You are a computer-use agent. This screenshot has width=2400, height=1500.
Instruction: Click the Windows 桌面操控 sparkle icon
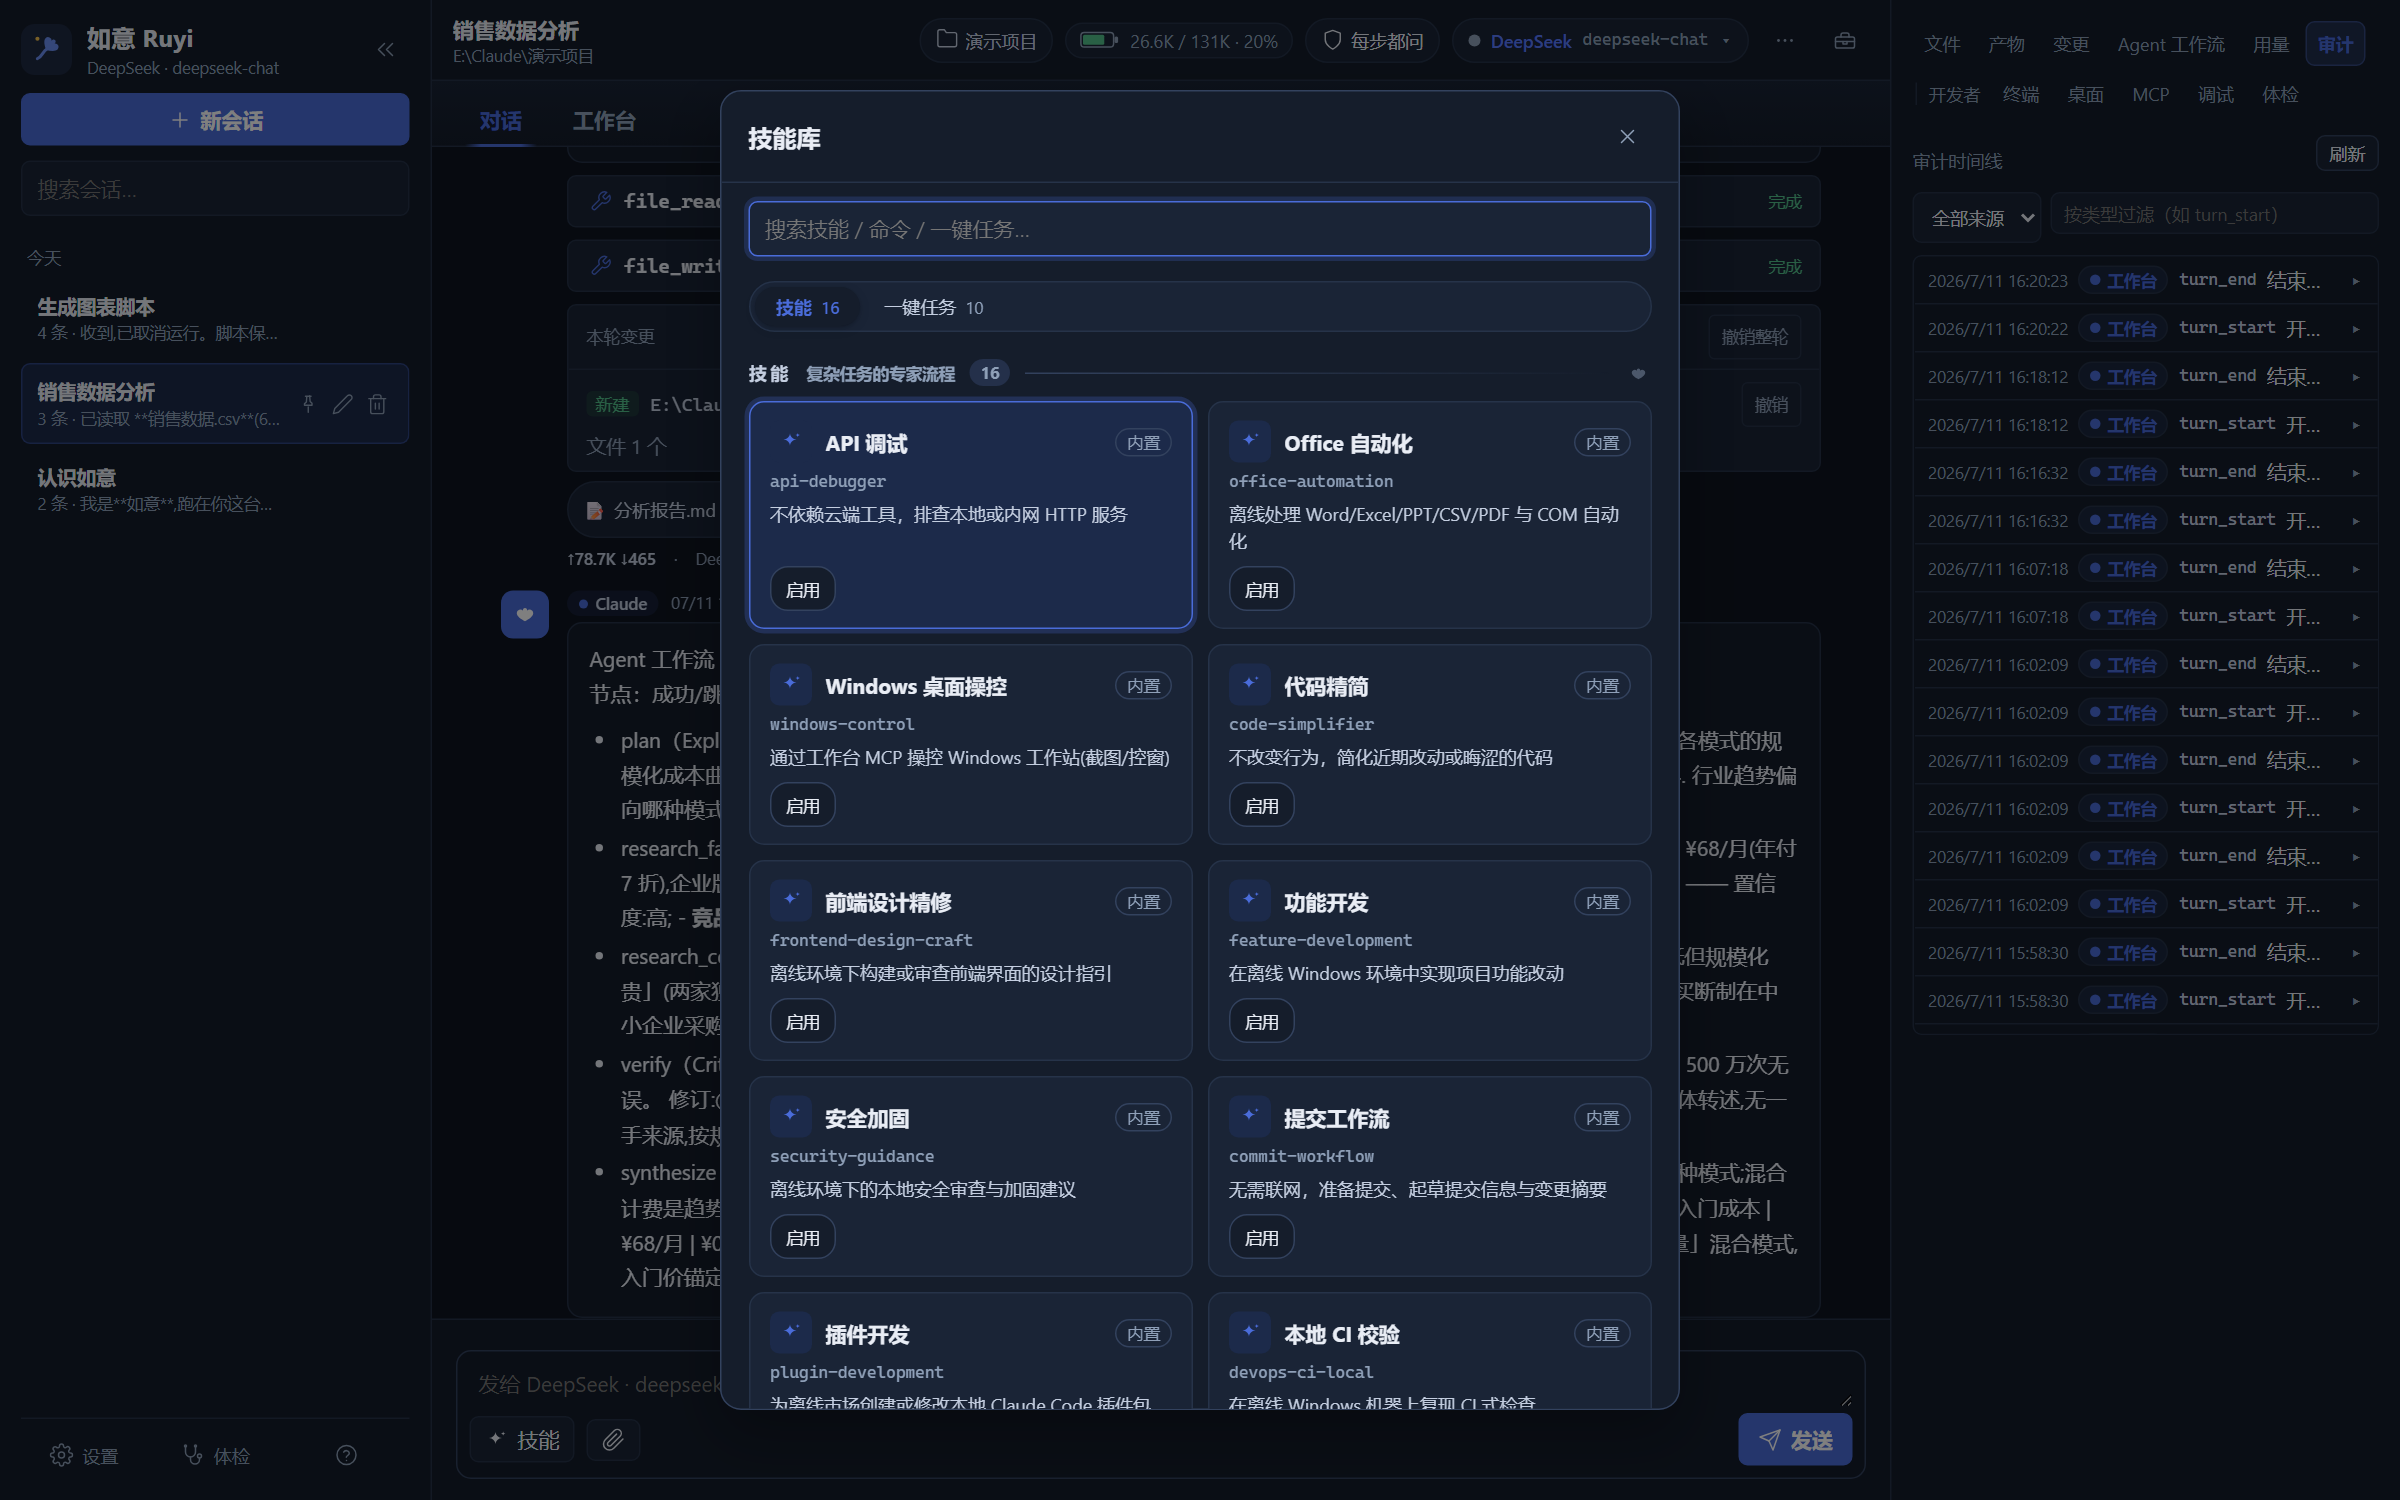pyautogui.click(x=791, y=683)
